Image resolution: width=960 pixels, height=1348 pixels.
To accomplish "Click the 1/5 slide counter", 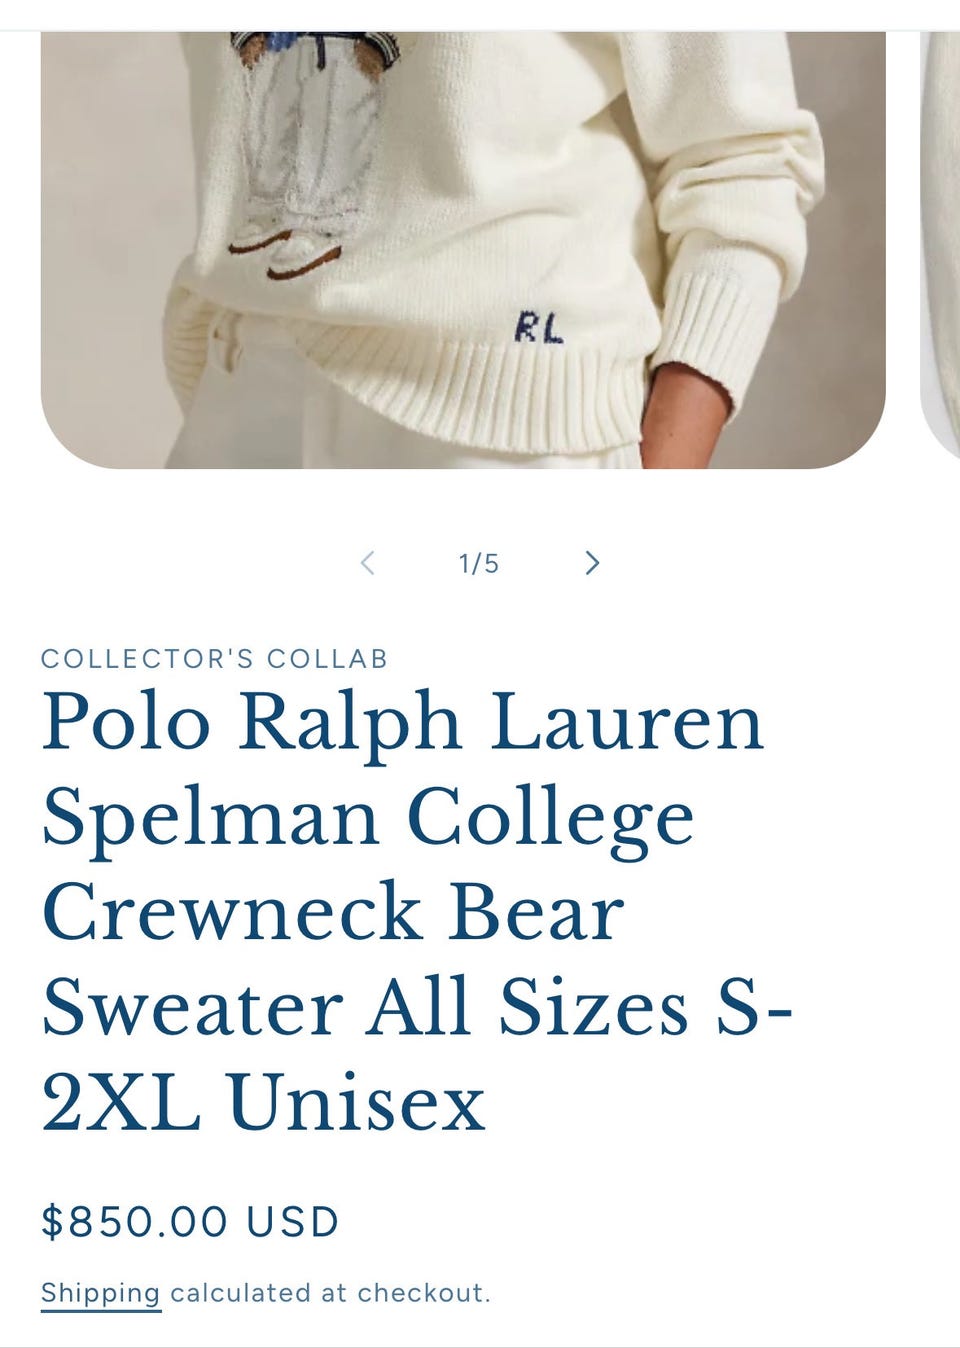I will click(479, 564).
